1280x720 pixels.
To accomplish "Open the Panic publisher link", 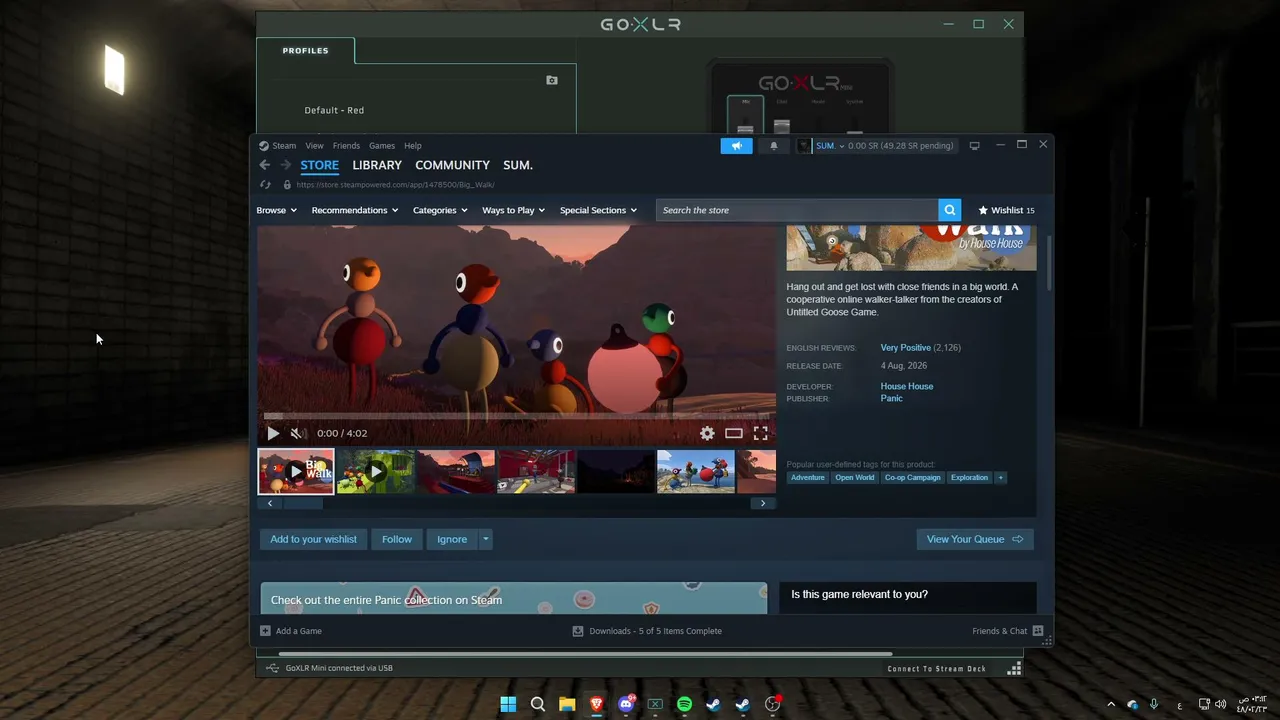I will pos(891,398).
